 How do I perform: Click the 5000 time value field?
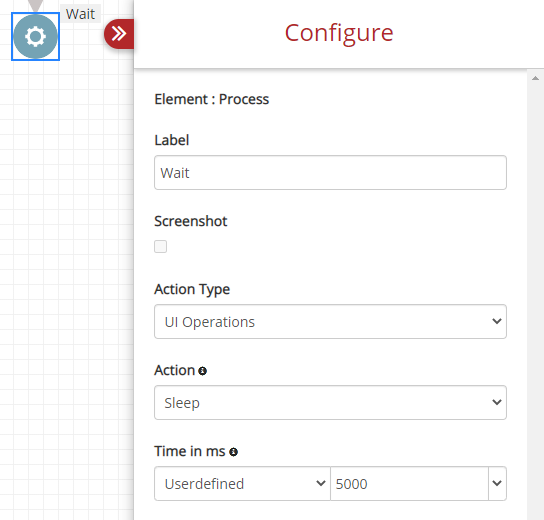coord(409,484)
